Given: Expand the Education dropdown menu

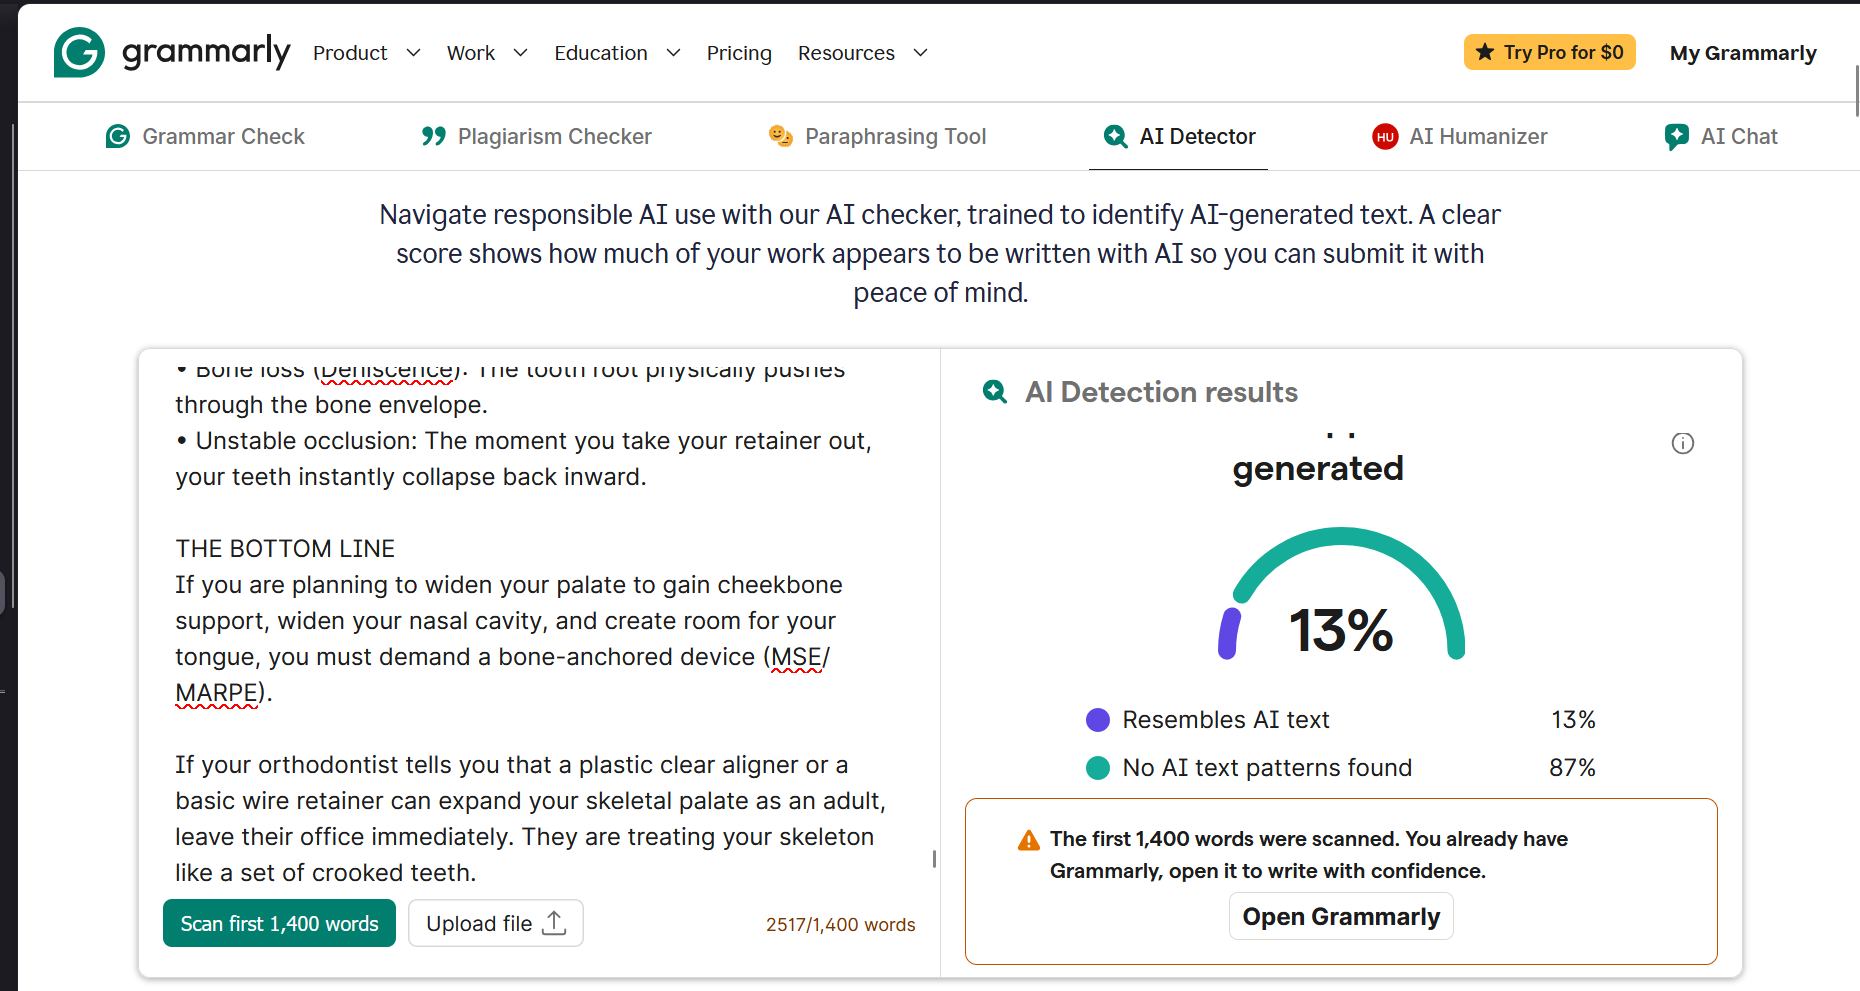Looking at the screenshot, I should pyautogui.click(x=617, y=53).
